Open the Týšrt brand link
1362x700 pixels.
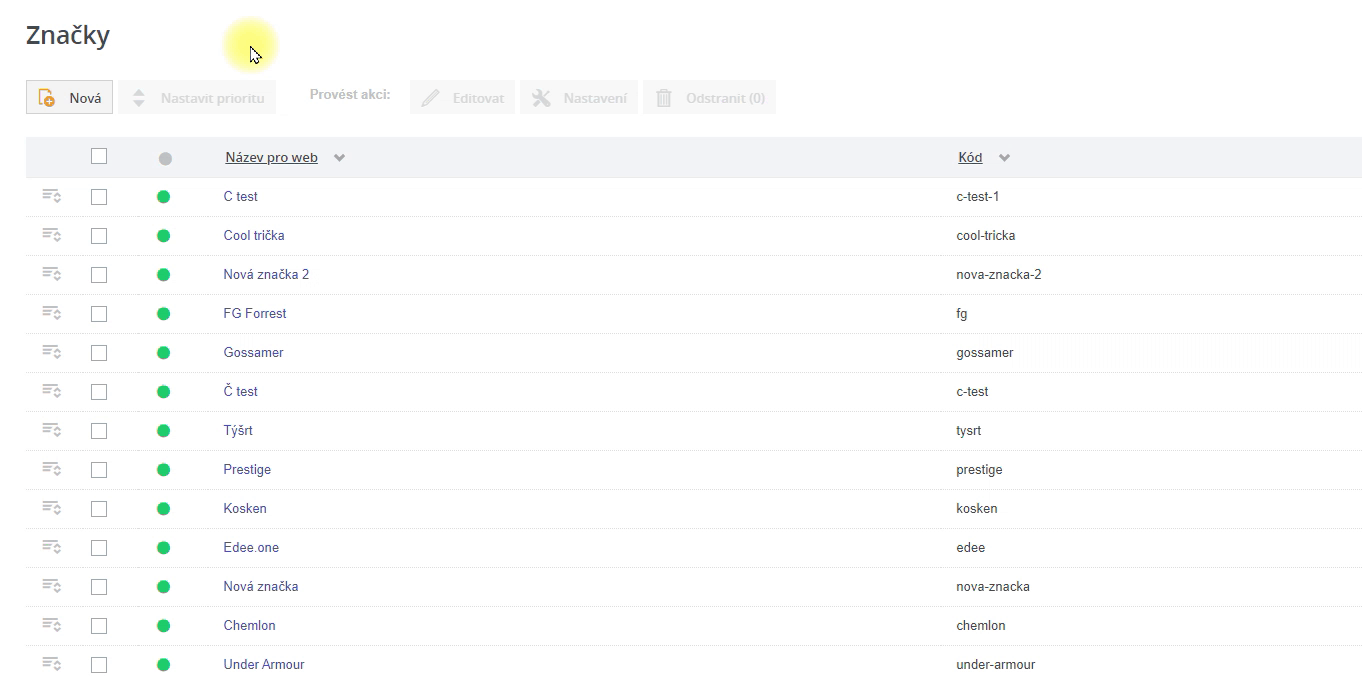coord(238,430)
